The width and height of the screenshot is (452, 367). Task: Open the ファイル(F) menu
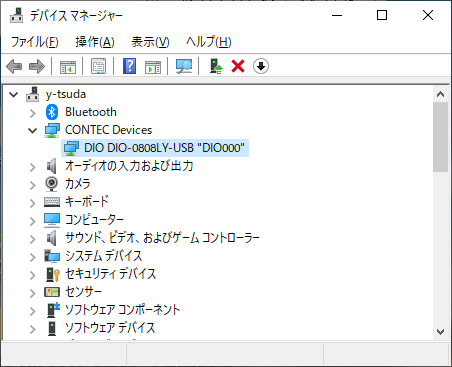[35, 42]
